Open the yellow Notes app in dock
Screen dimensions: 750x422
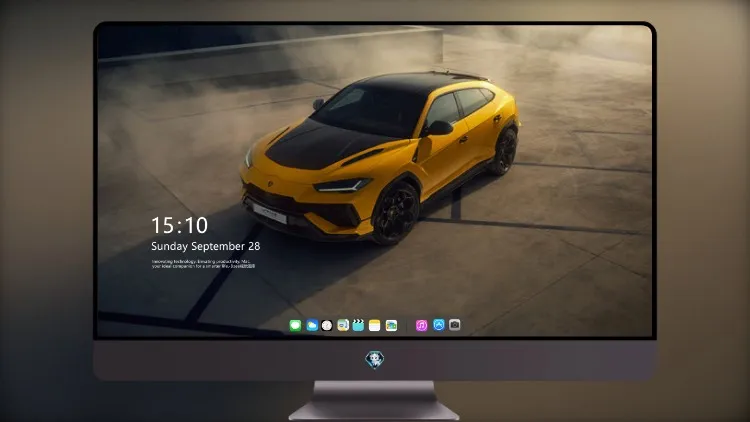pyautogui.click(x=375, y=325)
